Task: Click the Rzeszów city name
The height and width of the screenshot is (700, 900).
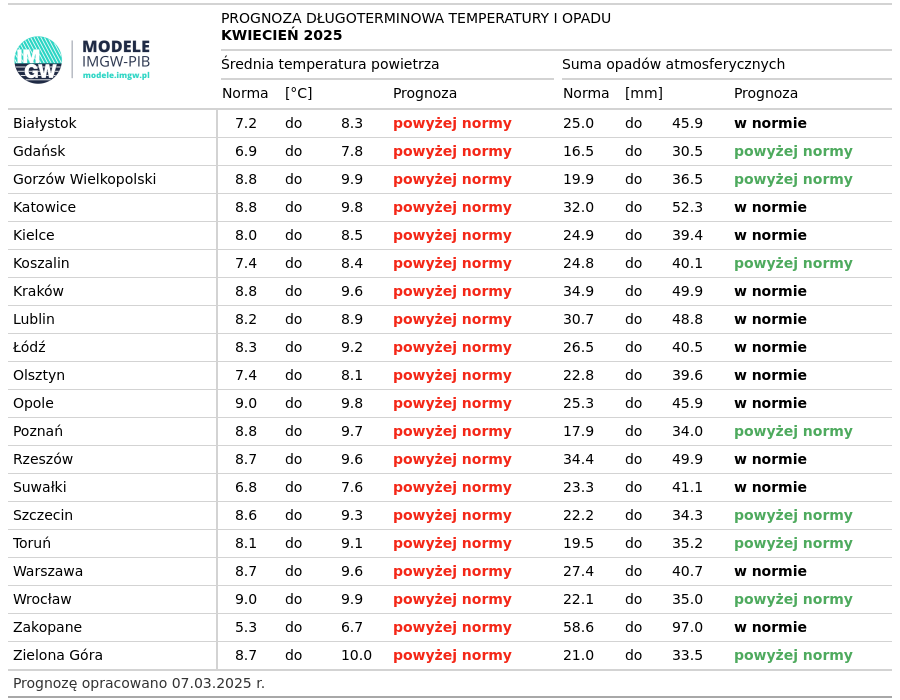Action: [43, 460]
